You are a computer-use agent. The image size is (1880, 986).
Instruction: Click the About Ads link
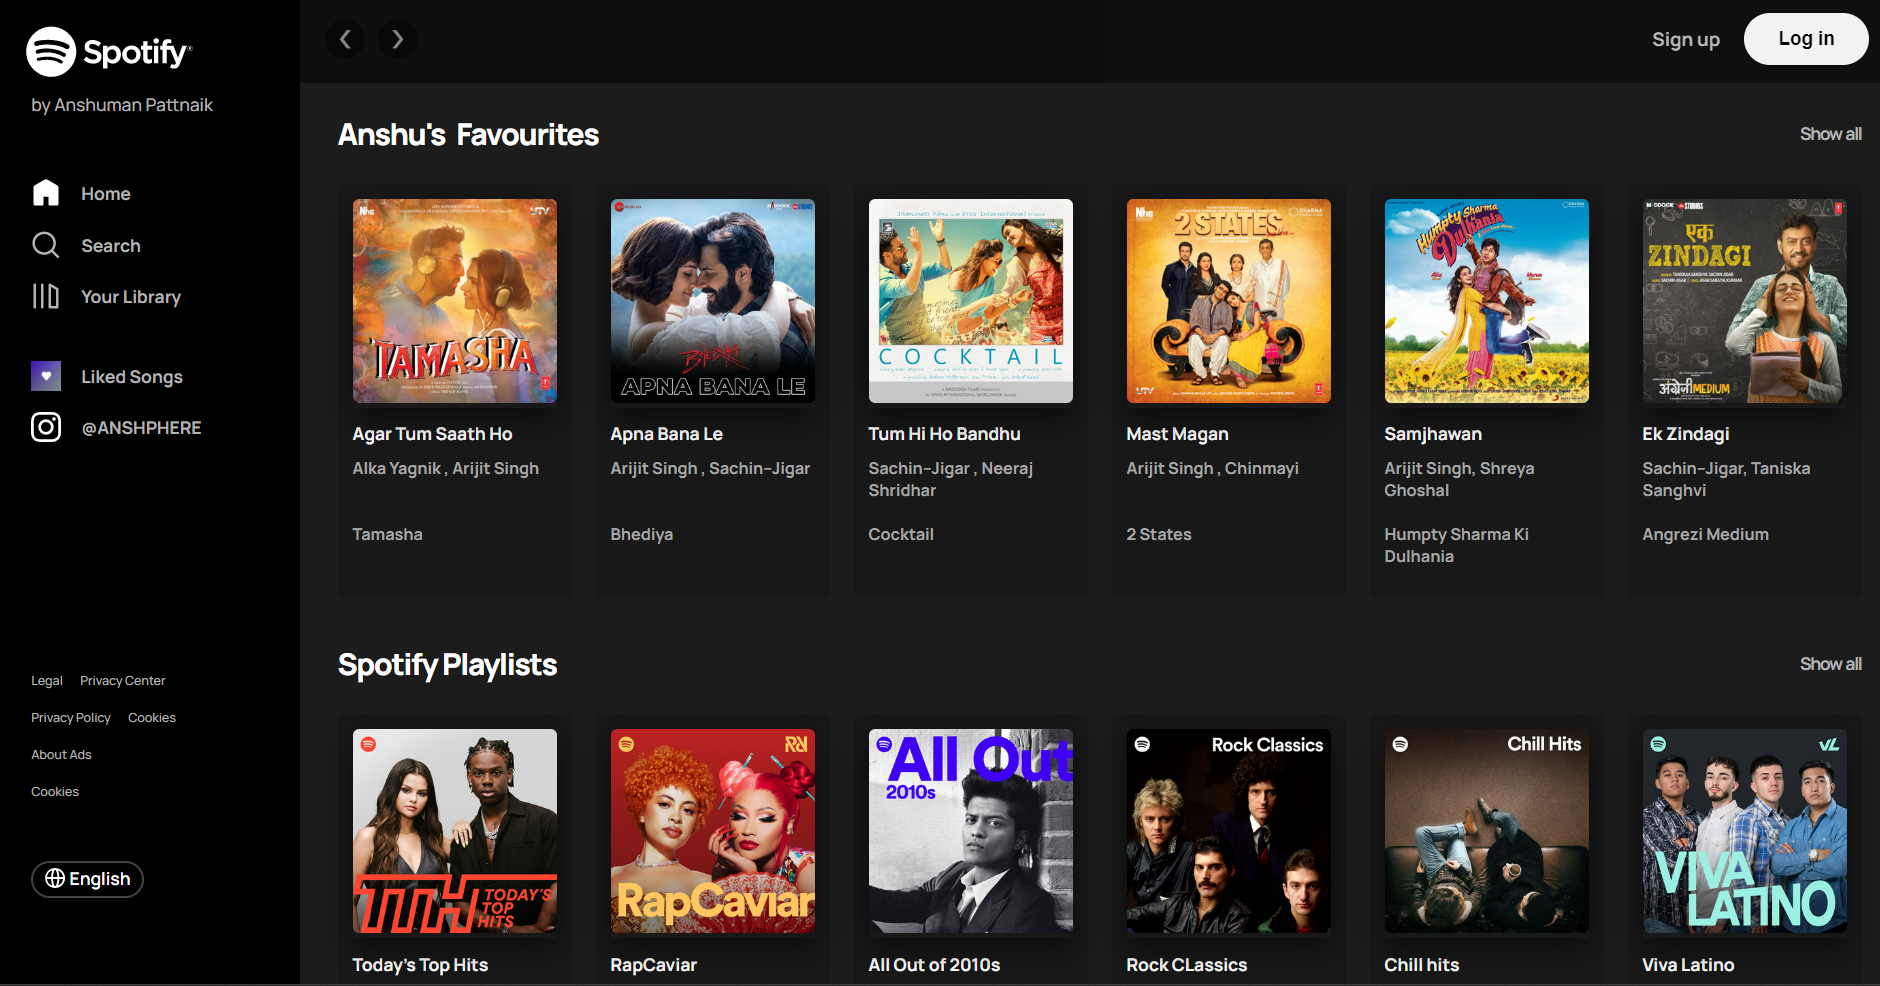[61, 755]
